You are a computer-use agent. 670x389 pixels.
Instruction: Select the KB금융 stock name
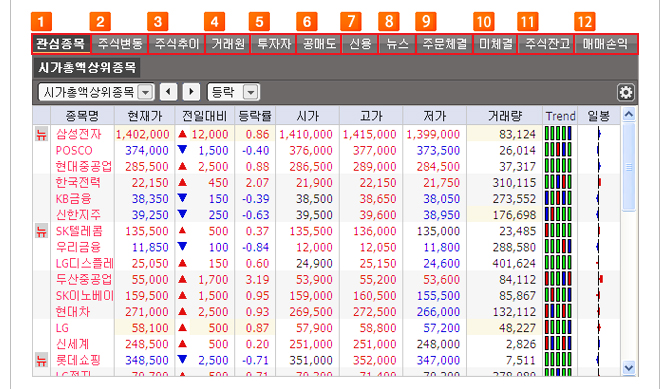tap(73, 199)
